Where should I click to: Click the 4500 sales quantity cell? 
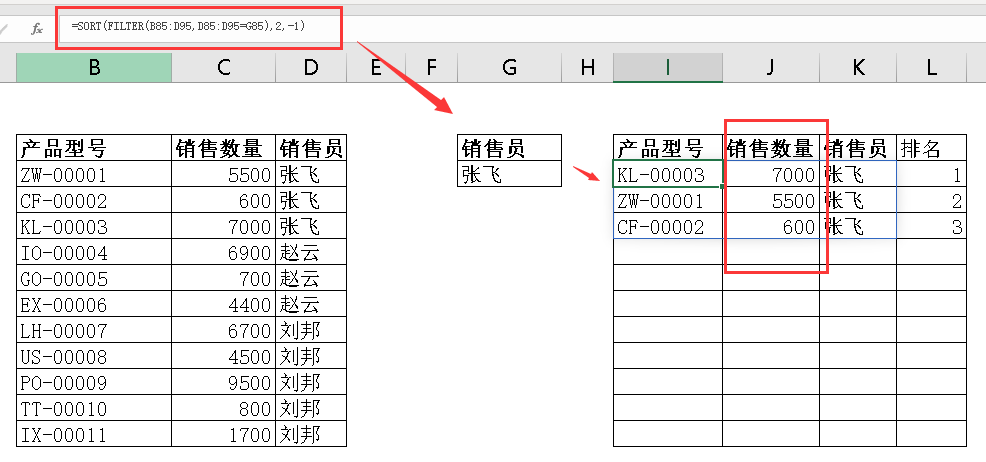click(224, 356)
